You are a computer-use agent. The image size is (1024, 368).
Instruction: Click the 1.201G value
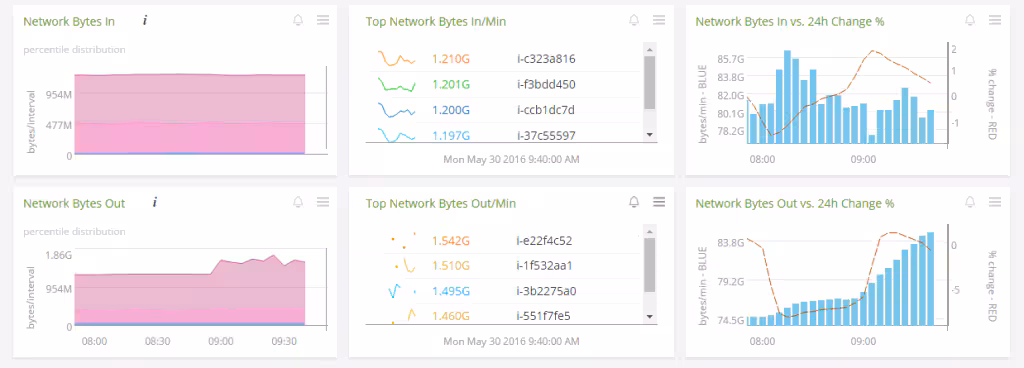point(451,84)
